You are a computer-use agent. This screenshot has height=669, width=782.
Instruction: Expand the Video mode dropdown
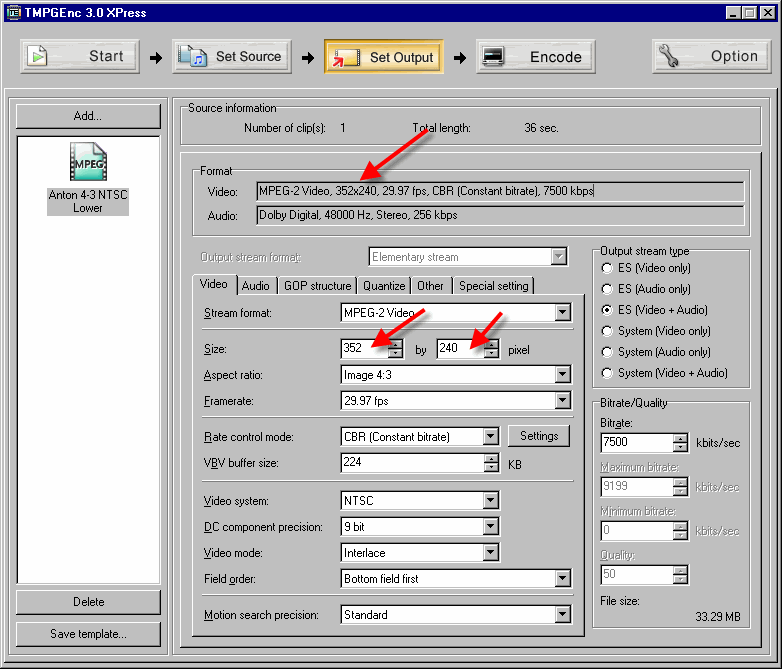pos(491,552)
